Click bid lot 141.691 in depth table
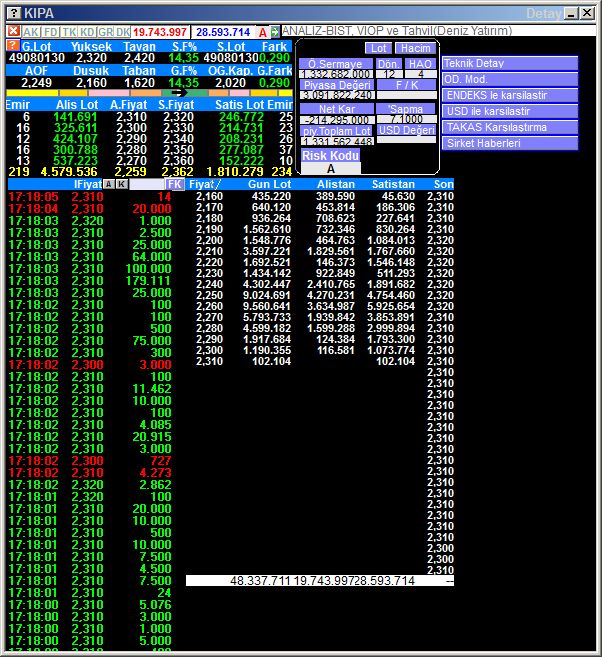Image resolution: width=602 pixels, height=657 pixels. pyautogui.click(x=75, y=117)
